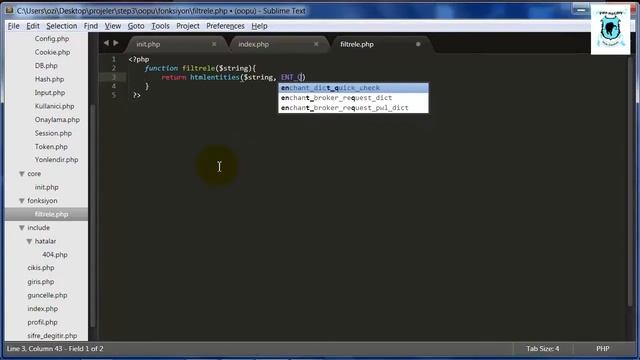Open DB.php in sidebar
640x360 pixels.
(46, 66)
